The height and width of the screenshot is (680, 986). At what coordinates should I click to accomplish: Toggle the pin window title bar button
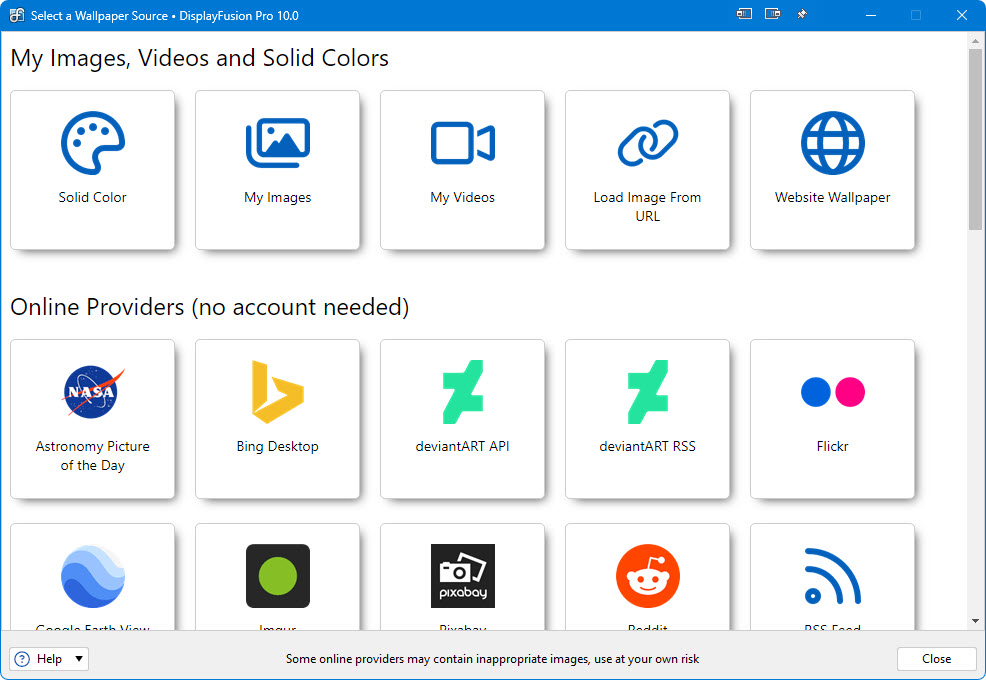coord(801,15)
